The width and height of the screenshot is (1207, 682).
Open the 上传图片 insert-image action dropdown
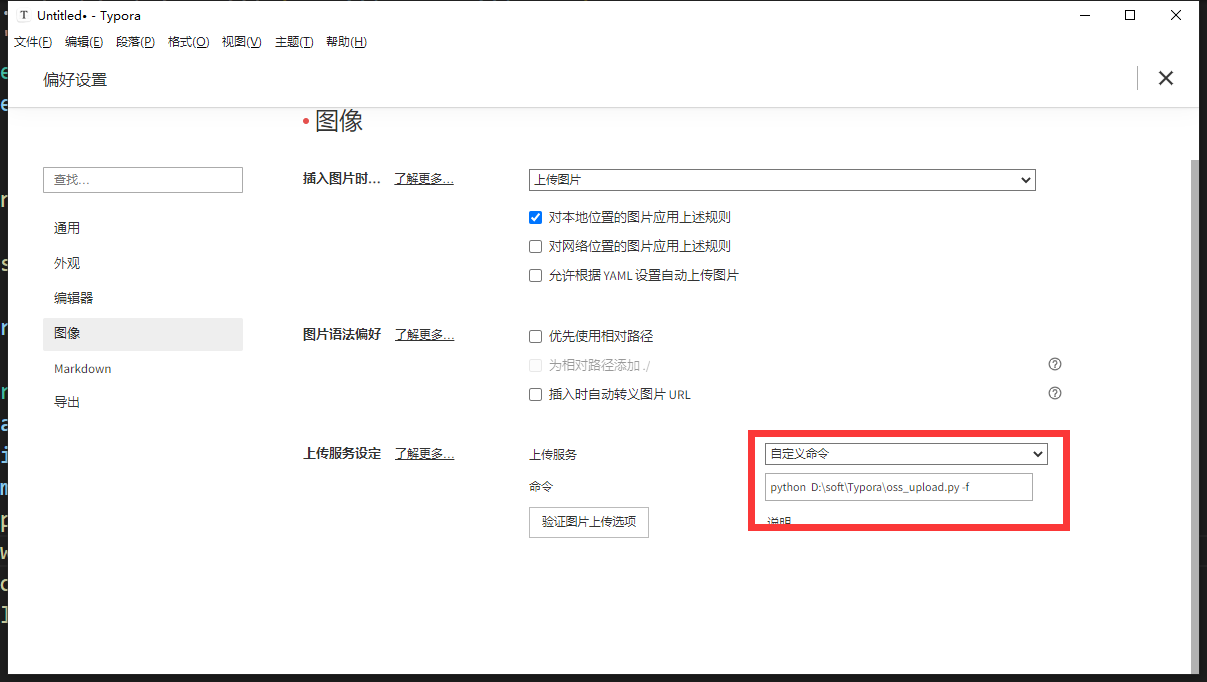[x=781, y=180]
